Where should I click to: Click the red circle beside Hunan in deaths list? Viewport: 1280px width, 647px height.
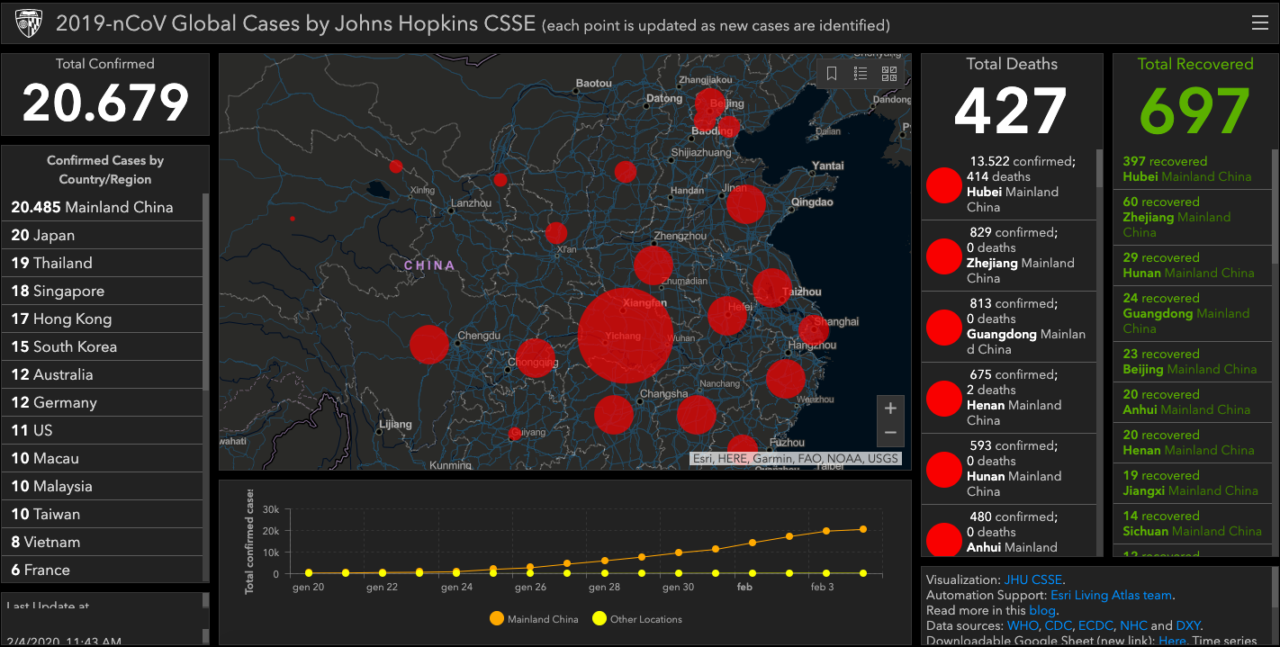[944, 469]
